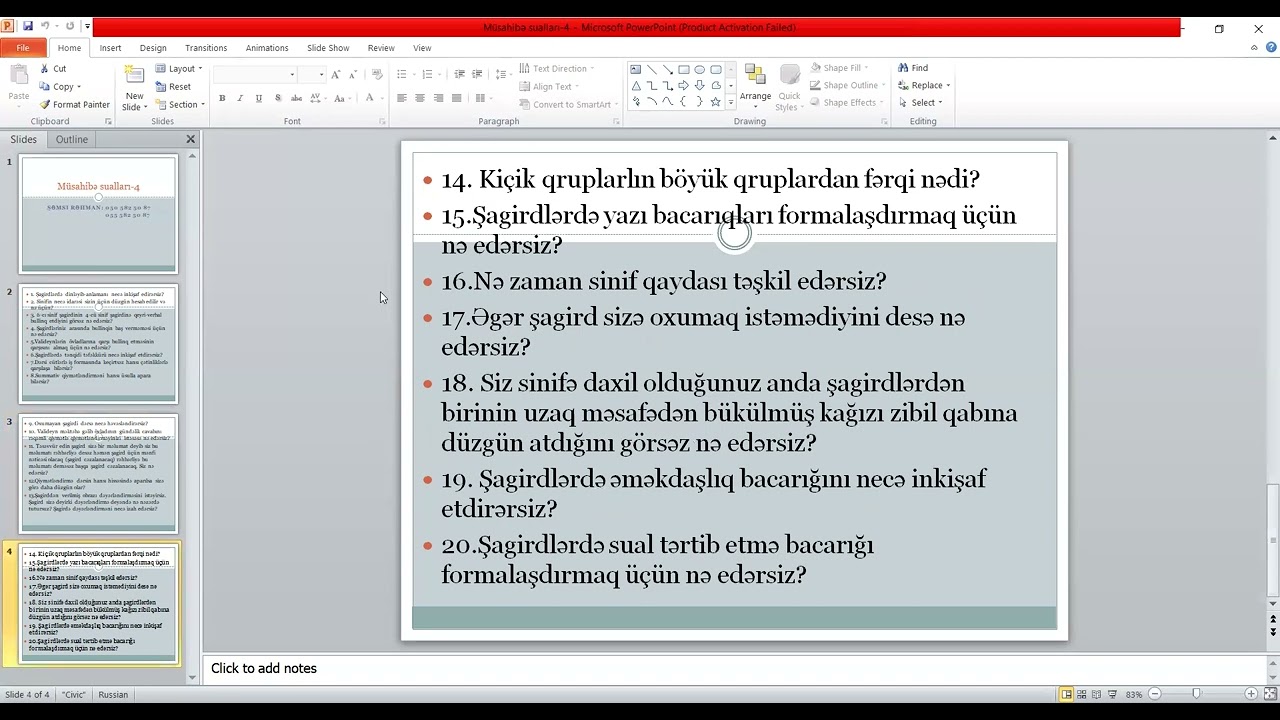Select the 5-point Star shape
This screenshot has height=720, width=1280.
pos(715,102)
